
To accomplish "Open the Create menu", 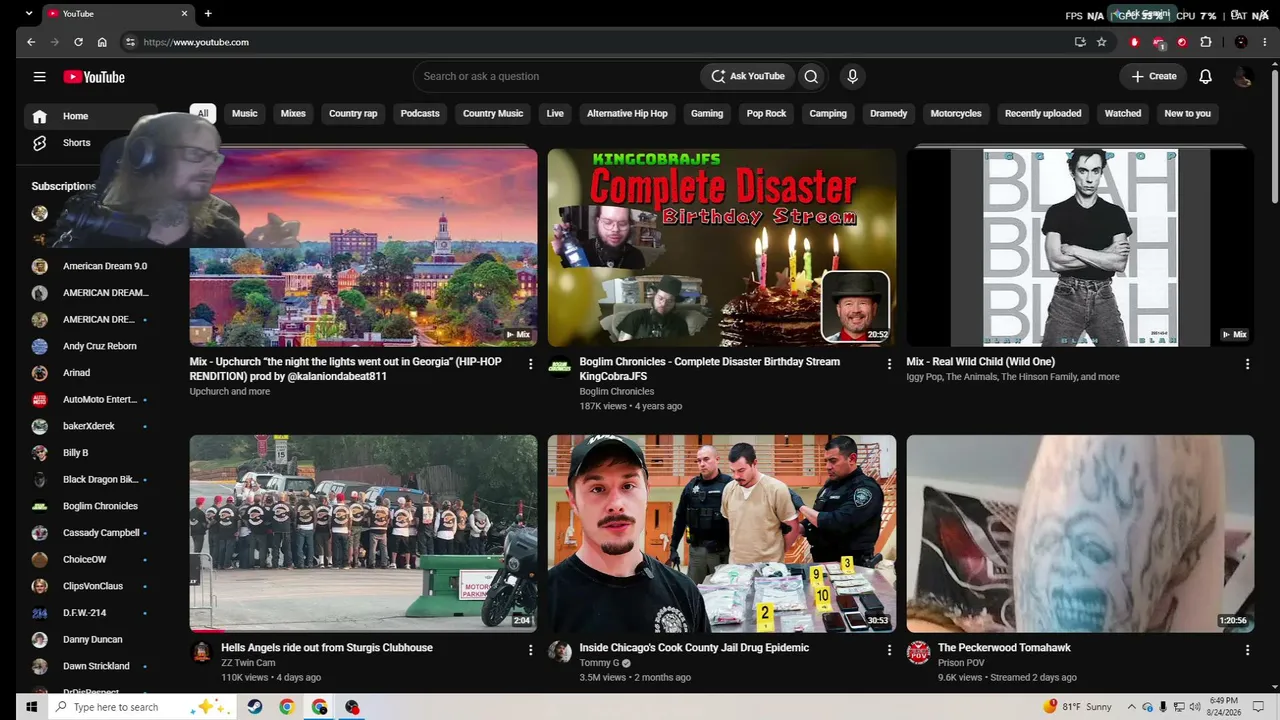I will click(1154, 76).
